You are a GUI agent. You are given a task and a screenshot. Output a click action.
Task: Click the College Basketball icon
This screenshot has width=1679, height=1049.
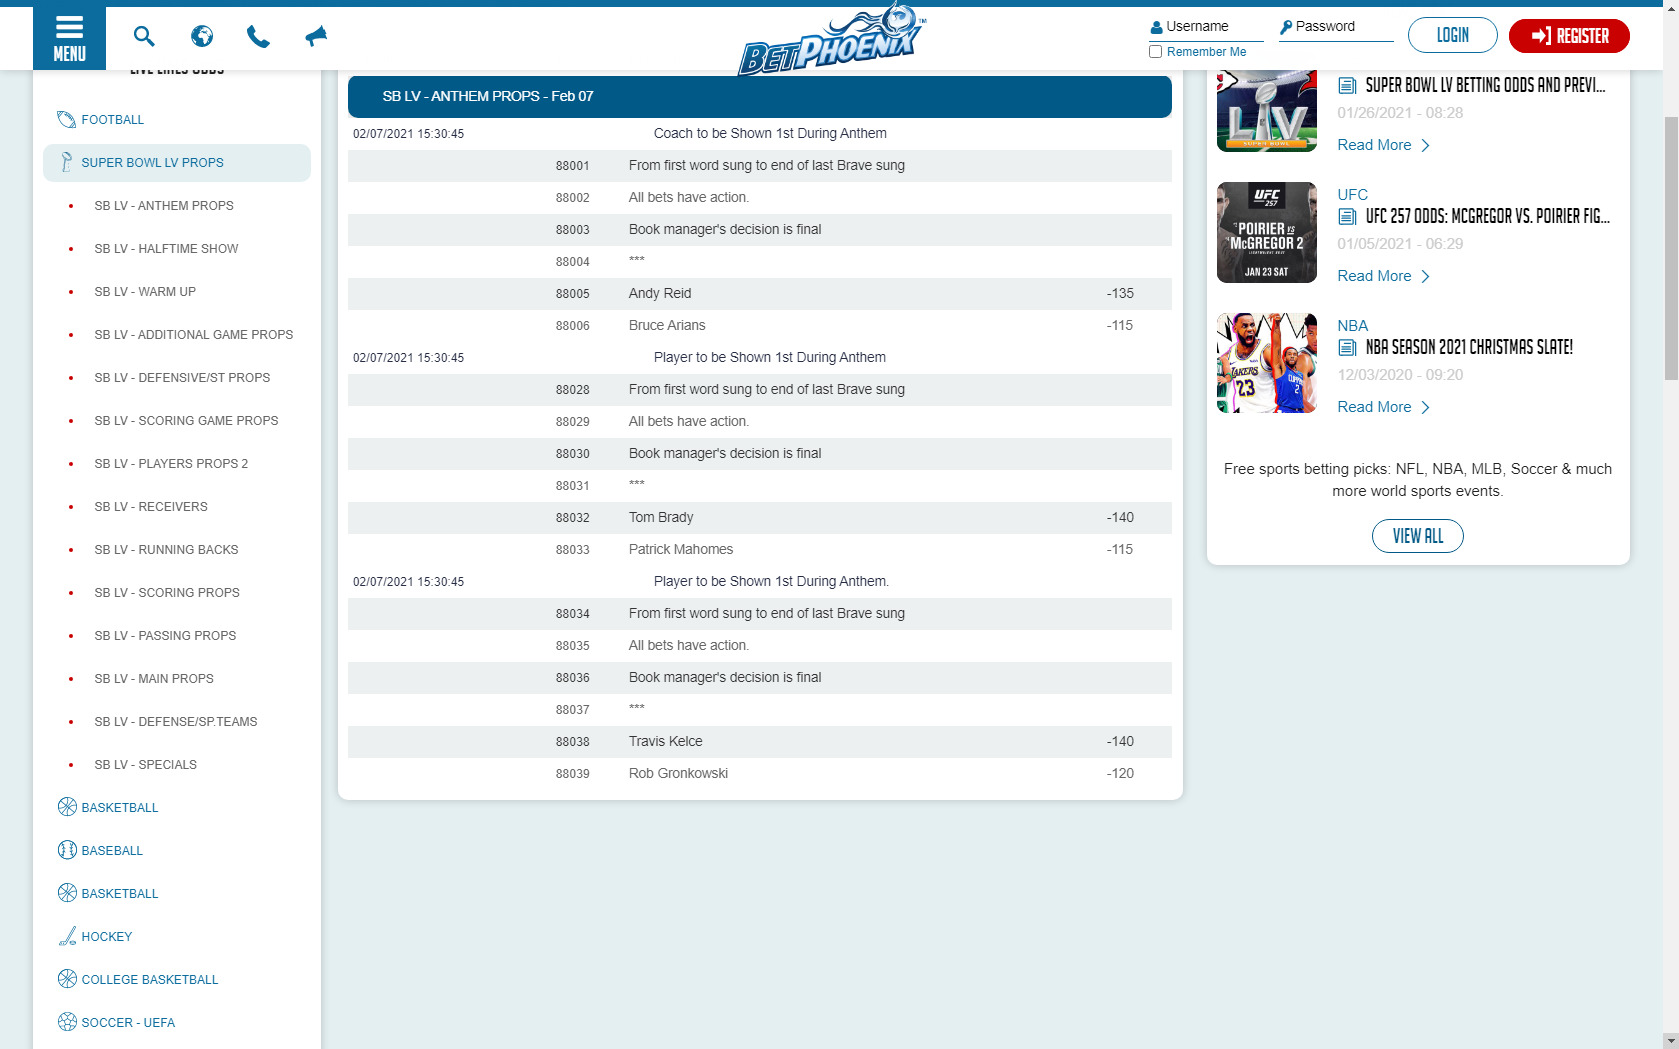click(67, 979)
